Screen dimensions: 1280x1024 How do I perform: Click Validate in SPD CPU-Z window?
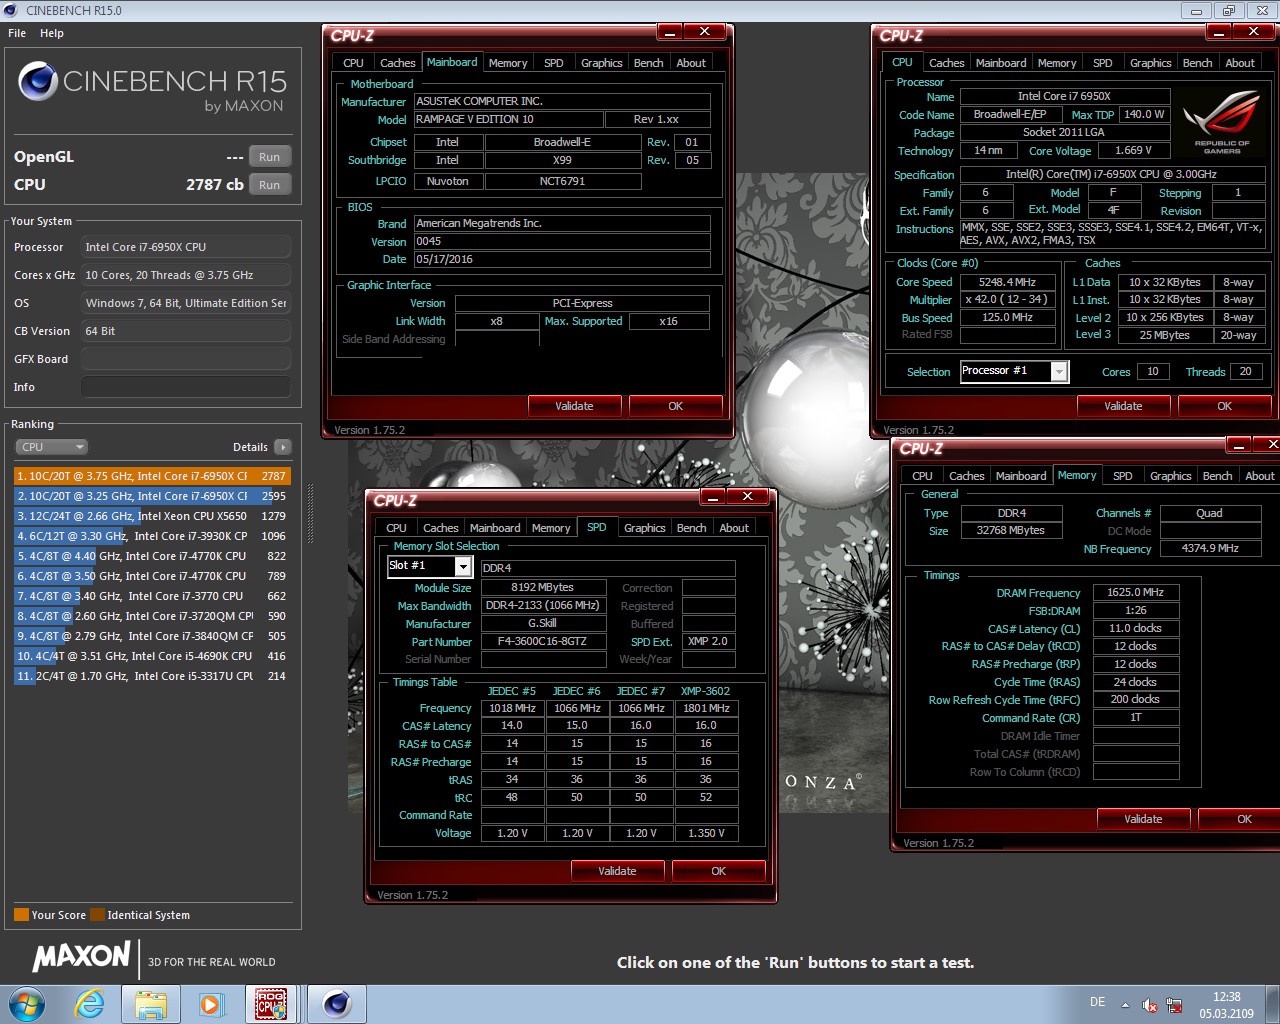[617, 871]
